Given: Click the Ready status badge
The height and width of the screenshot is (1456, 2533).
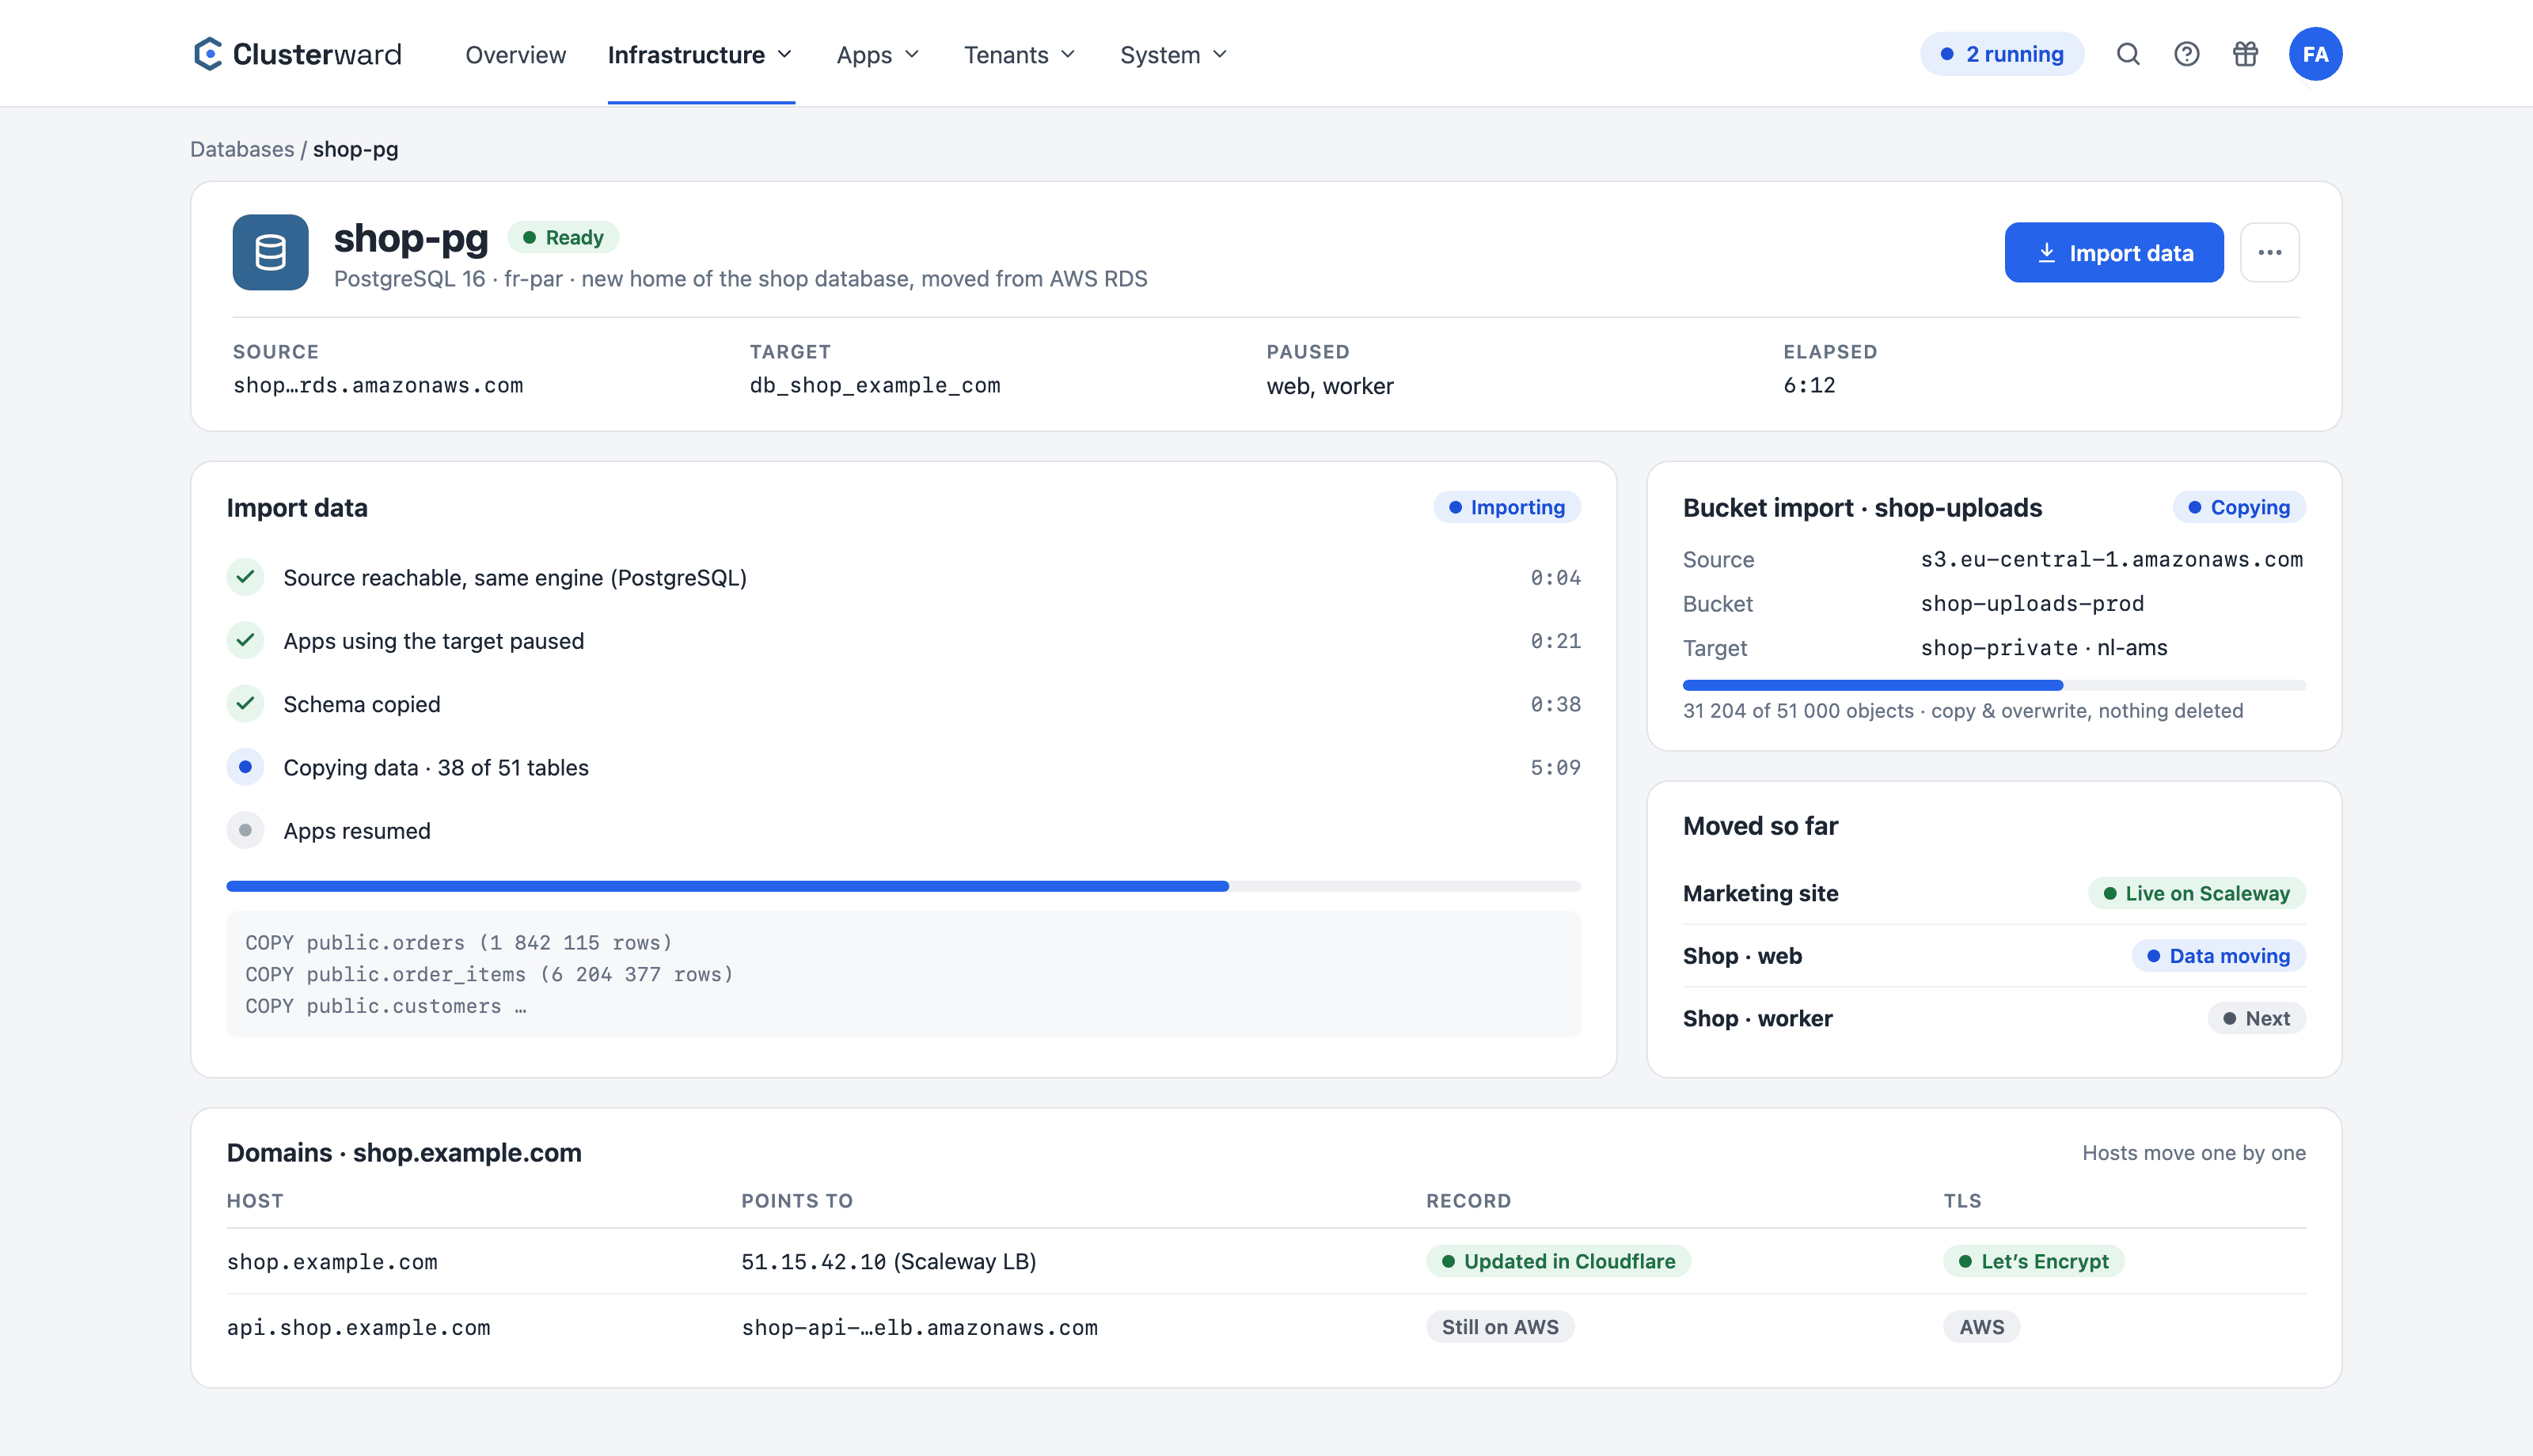Looking at the screenshot, I should pyautogui.click(x=563, y=237).
